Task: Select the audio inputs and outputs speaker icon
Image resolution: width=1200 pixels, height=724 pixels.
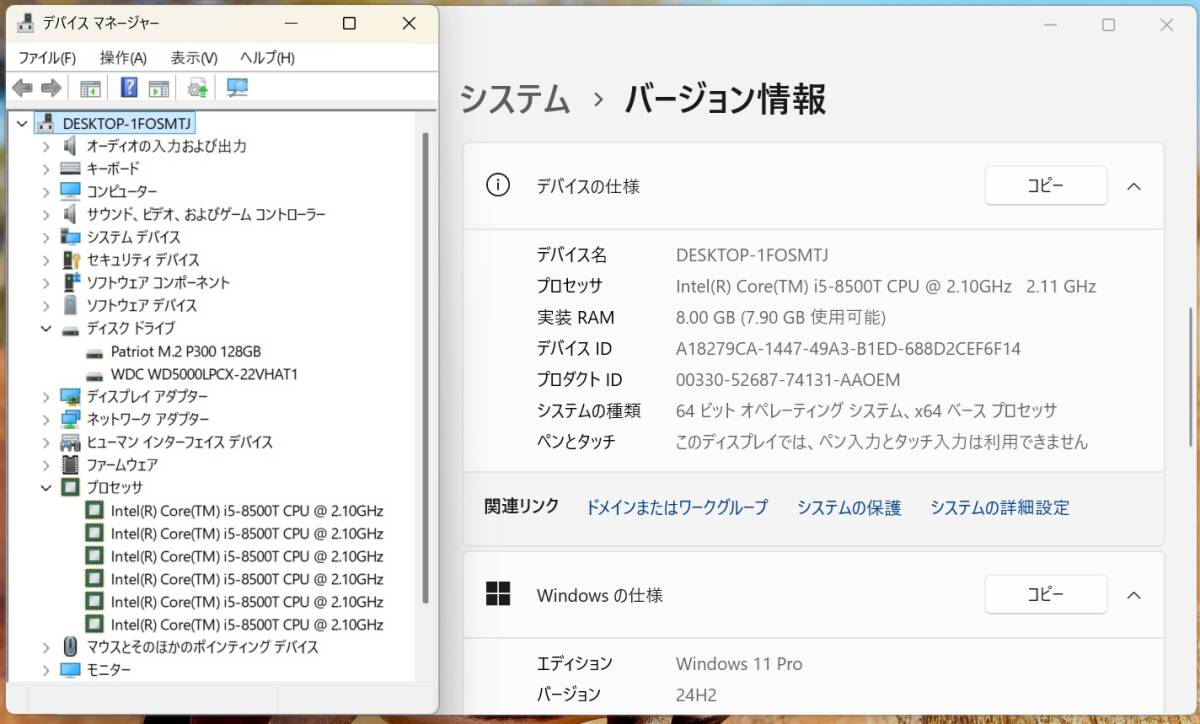Action: click(70, 146)
